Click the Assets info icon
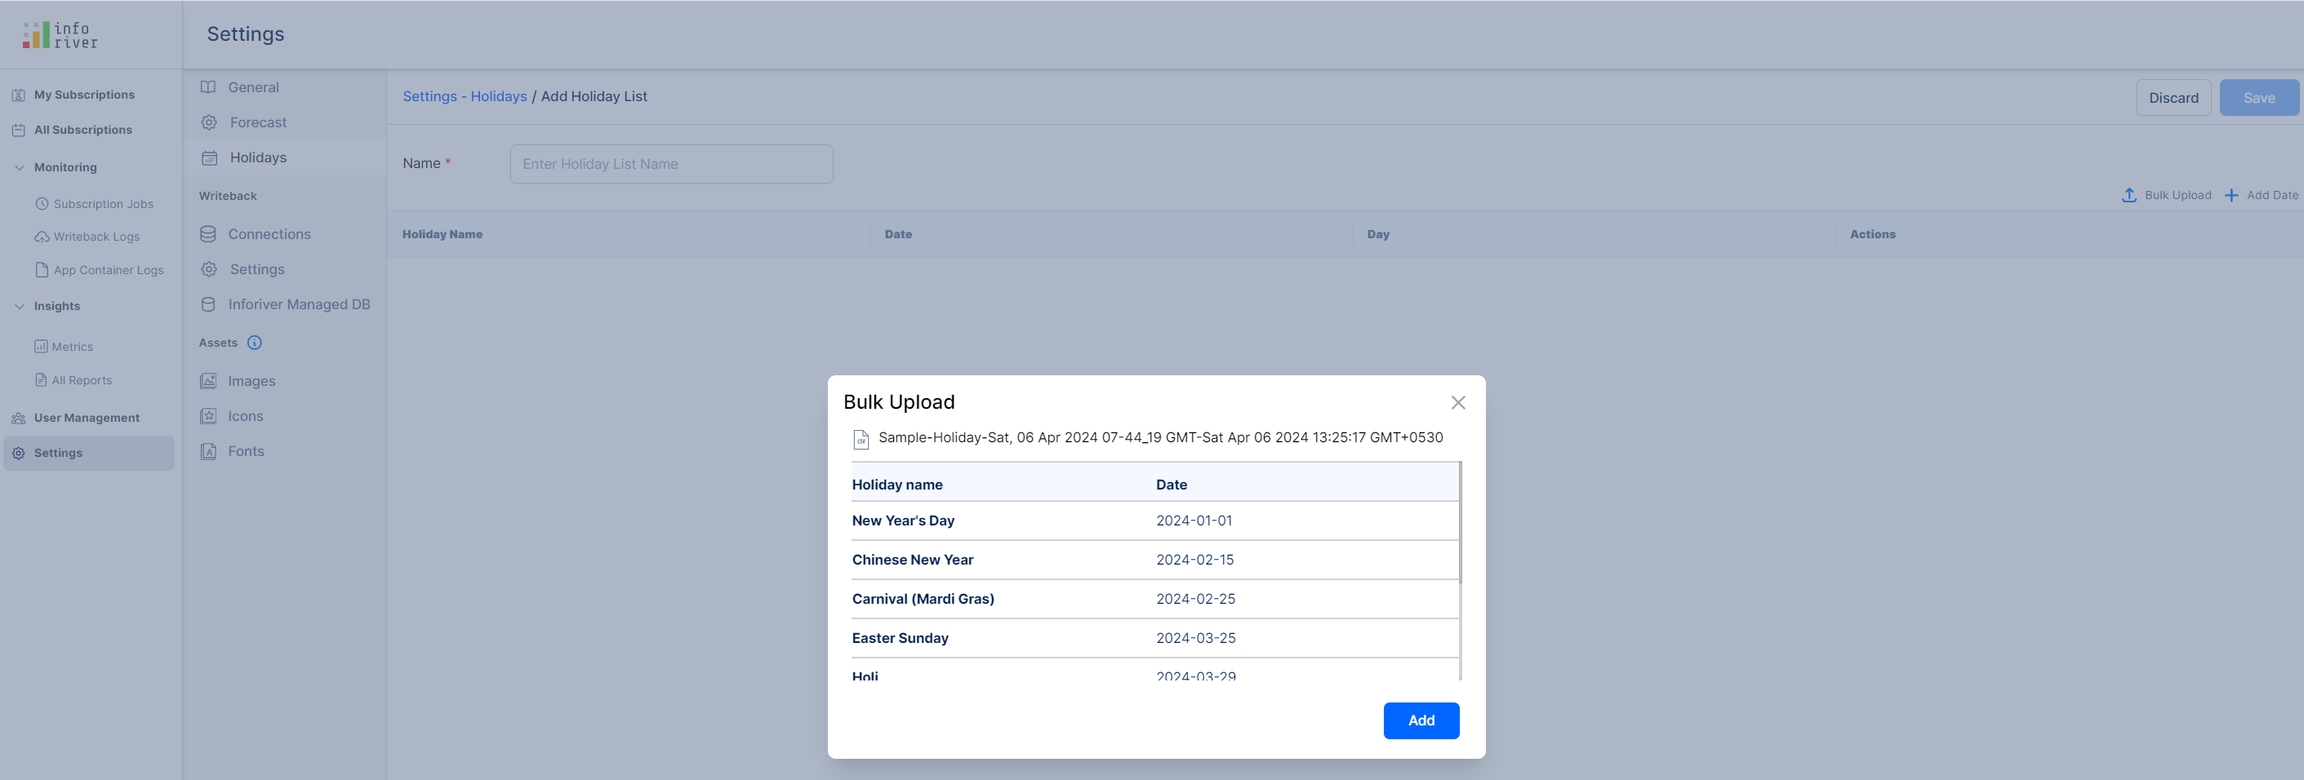Image resolution: width=2304 pixels, height=780 pixels. pos(255,343)
